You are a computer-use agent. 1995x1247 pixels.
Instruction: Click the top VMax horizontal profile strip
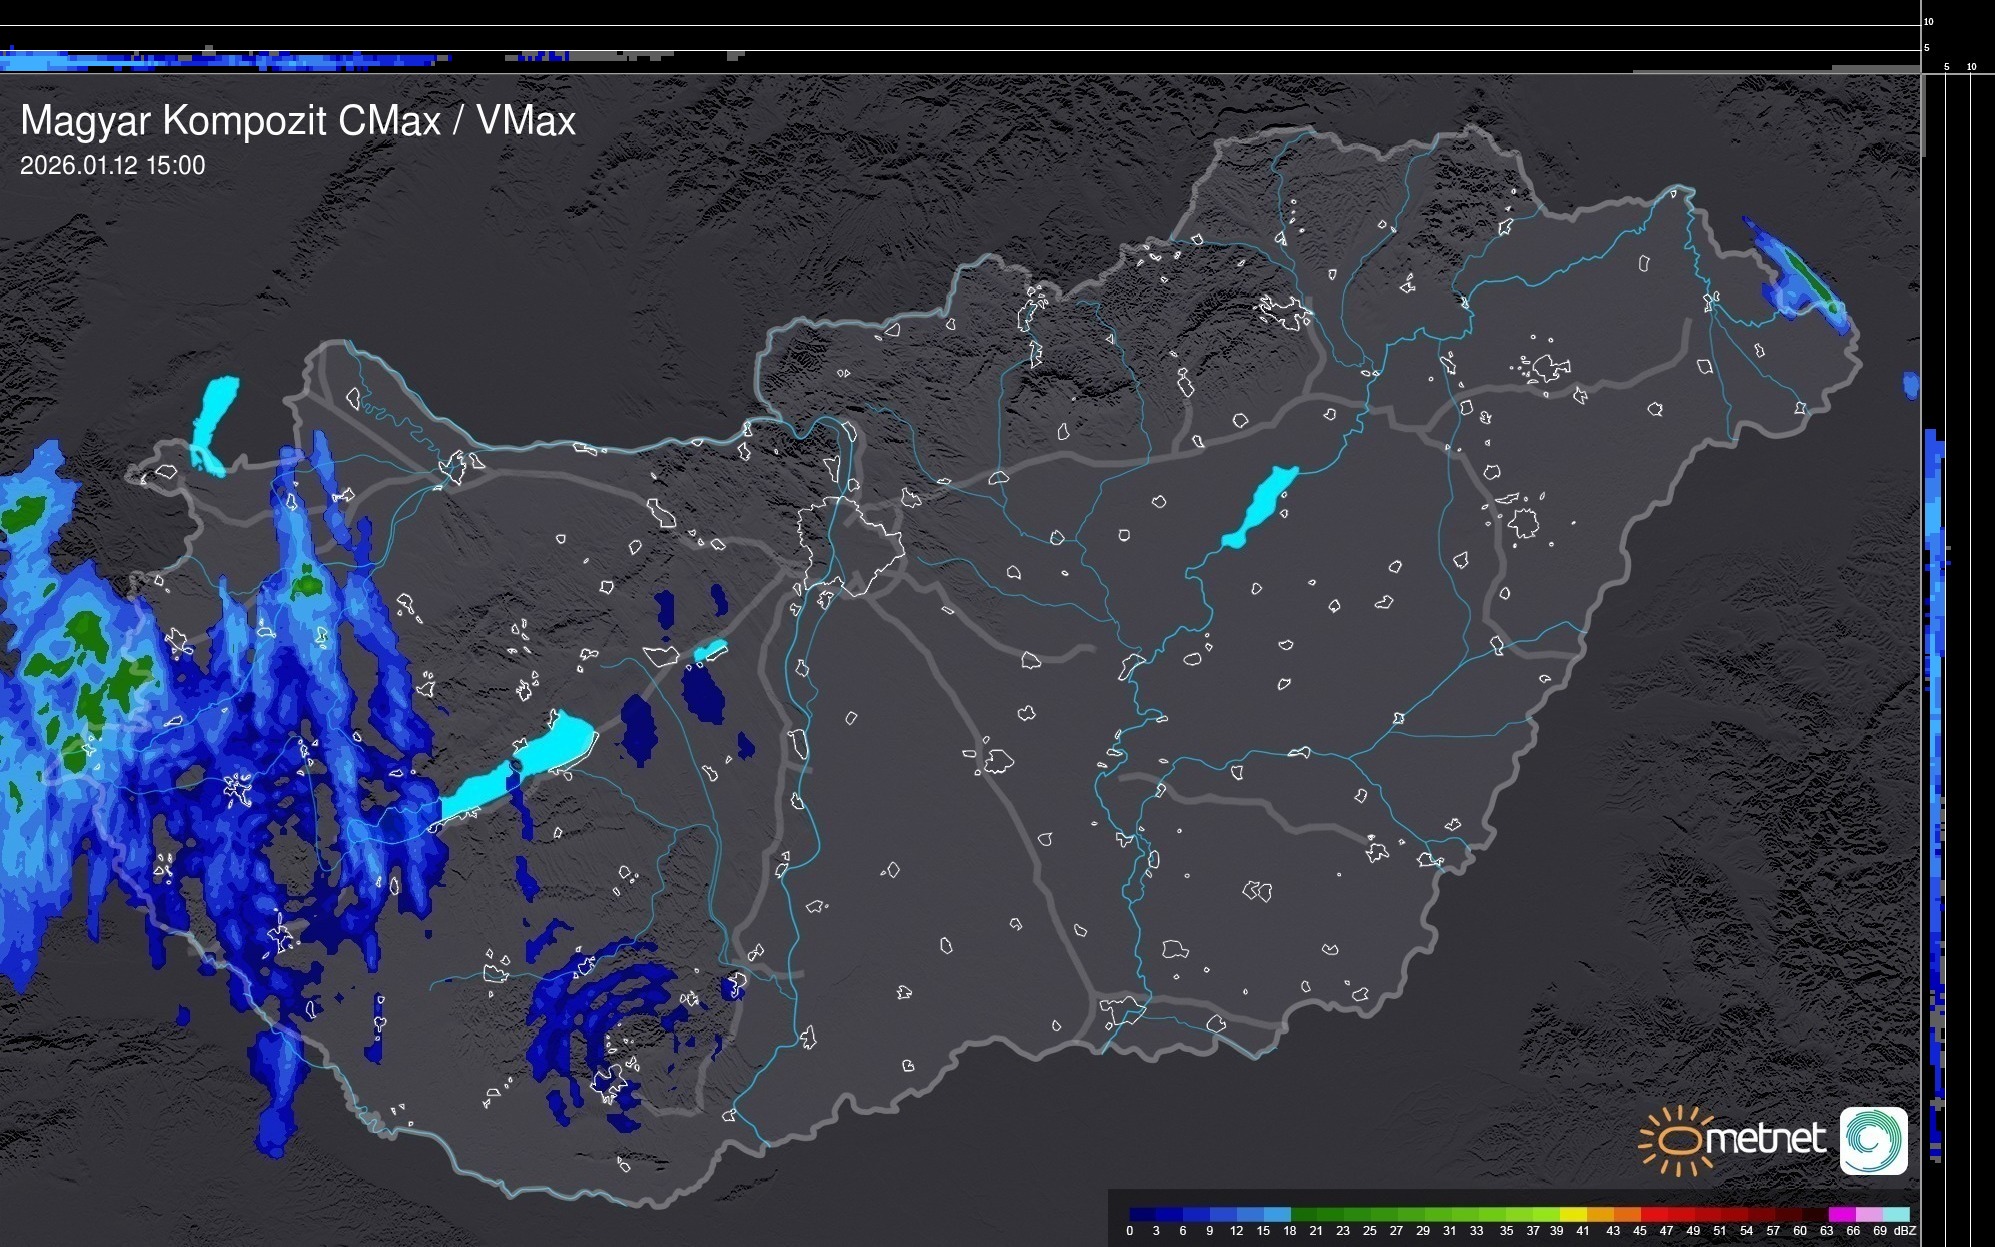click(300, 60)
